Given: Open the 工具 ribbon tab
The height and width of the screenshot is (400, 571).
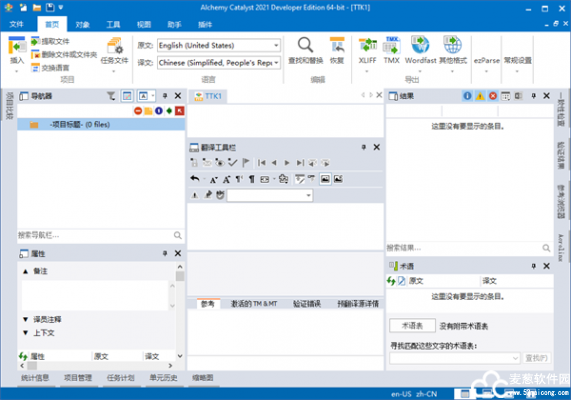Looking at the screenshot, I should pyautogui.click(x=113, y=24).
